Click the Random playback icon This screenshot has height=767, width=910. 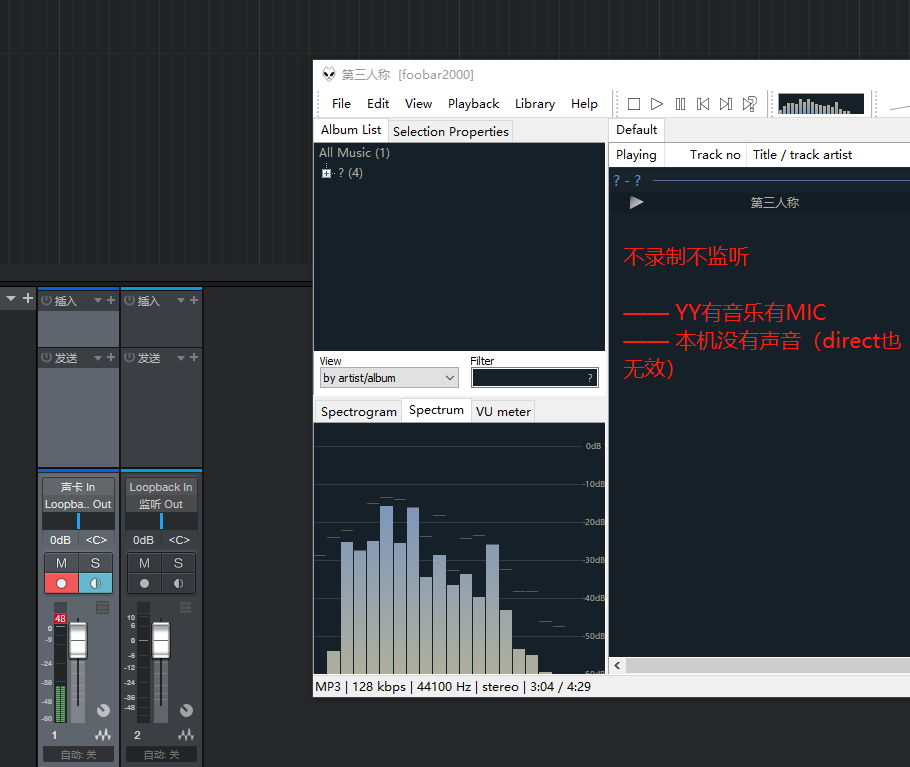click(x=748, y=103)
